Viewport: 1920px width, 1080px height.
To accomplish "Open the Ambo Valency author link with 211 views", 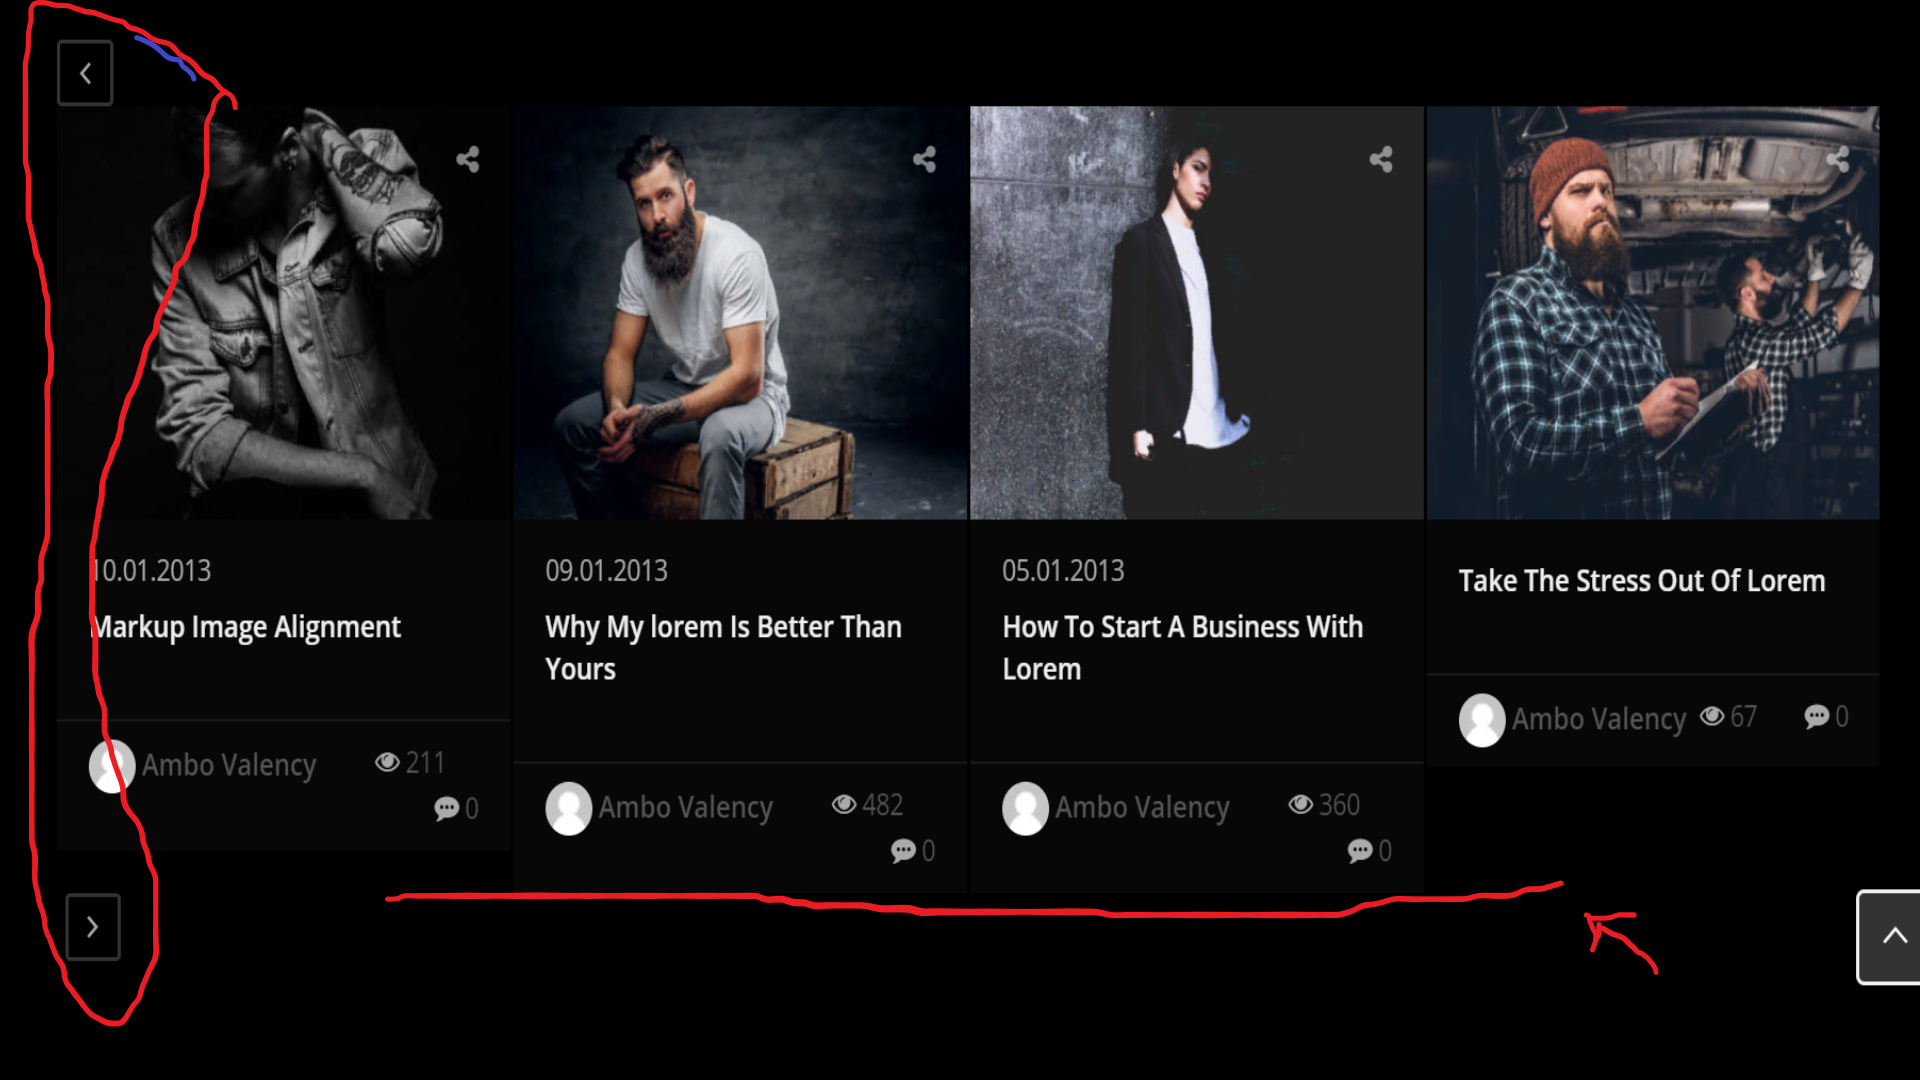I will click(x=229, y=766).
